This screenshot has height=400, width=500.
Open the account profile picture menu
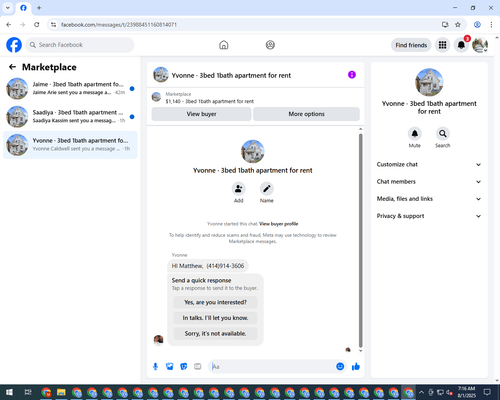click(480, 45)
